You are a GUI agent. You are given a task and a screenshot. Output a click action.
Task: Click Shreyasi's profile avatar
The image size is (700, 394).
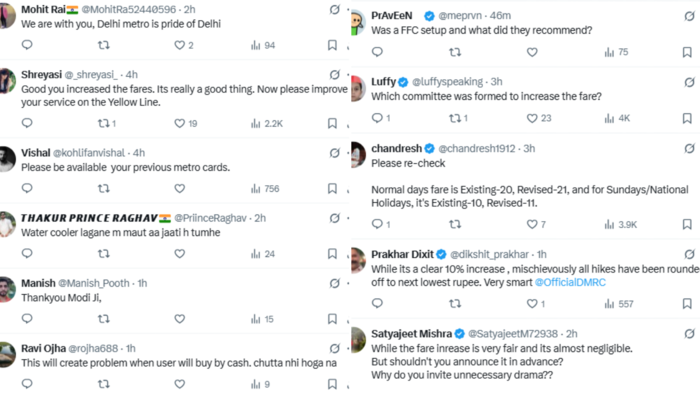[7, 82]
